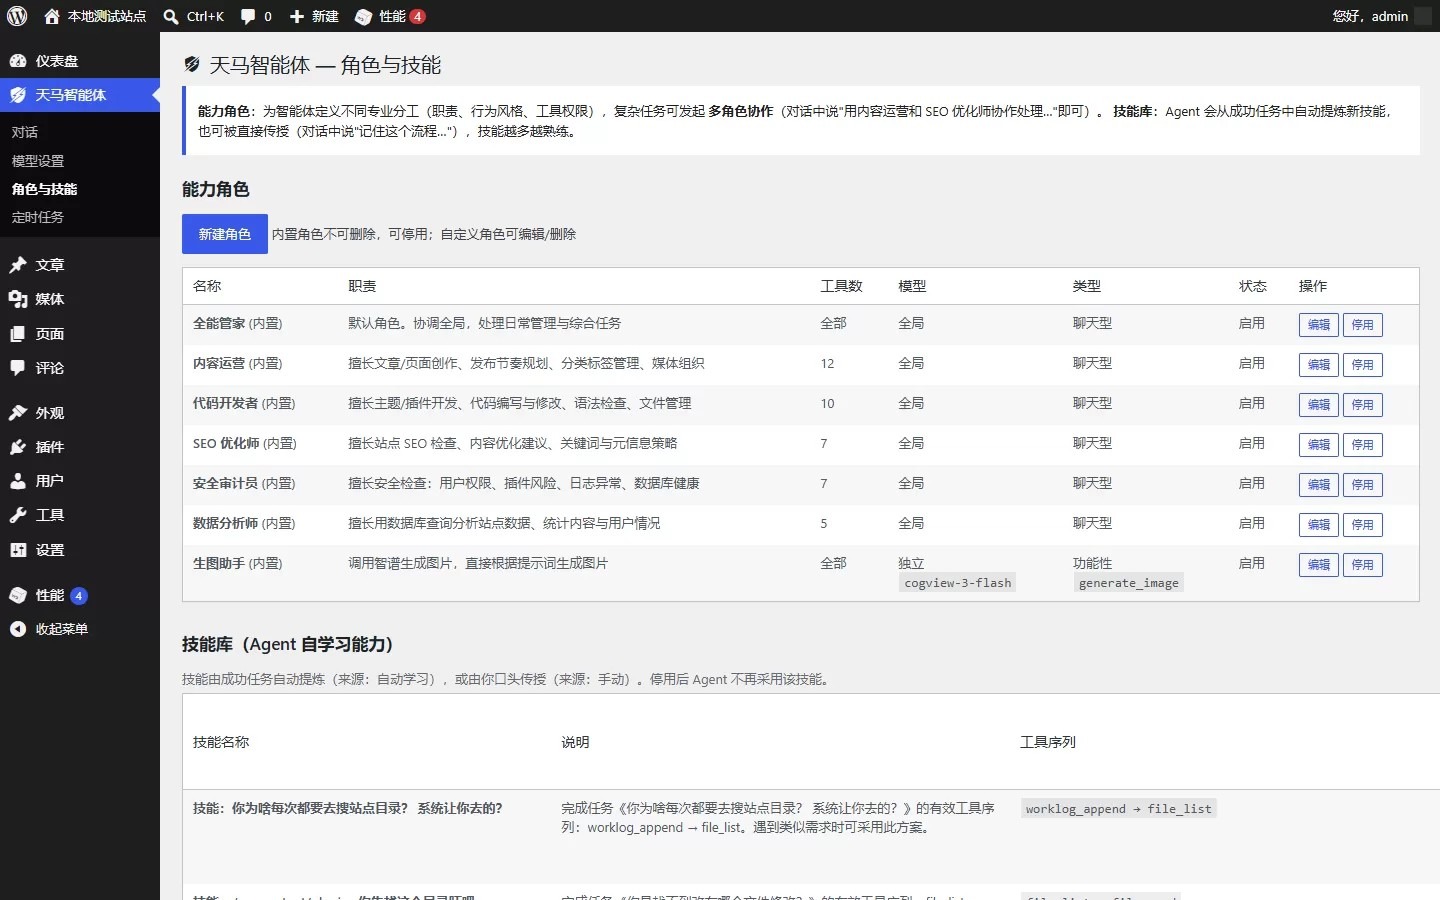This screenshot has height=900, width=1440.
Task: Edit the 内容运营 role
Action: pyautogui.click(x=1319, y=365)
